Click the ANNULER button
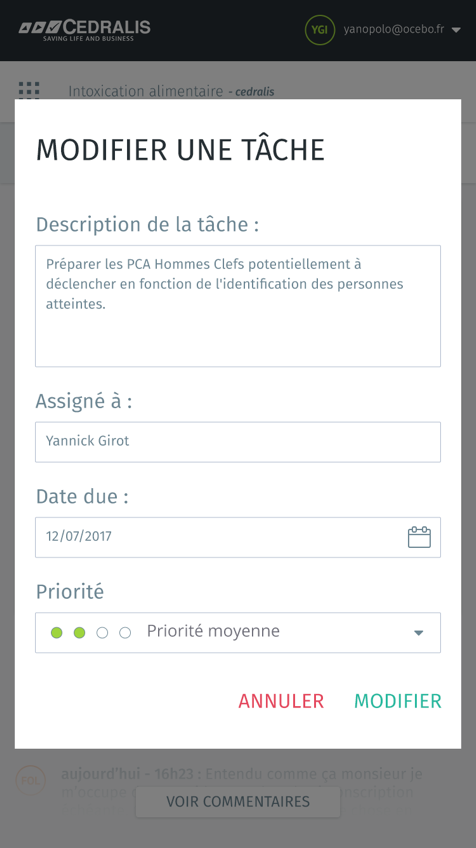 (x=281, y=701)
